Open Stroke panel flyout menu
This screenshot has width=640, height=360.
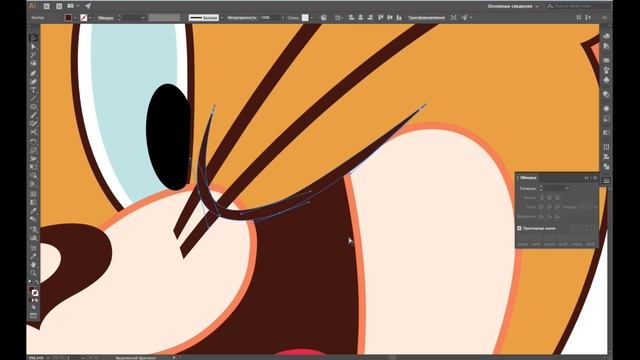click(x=595, y=178)
